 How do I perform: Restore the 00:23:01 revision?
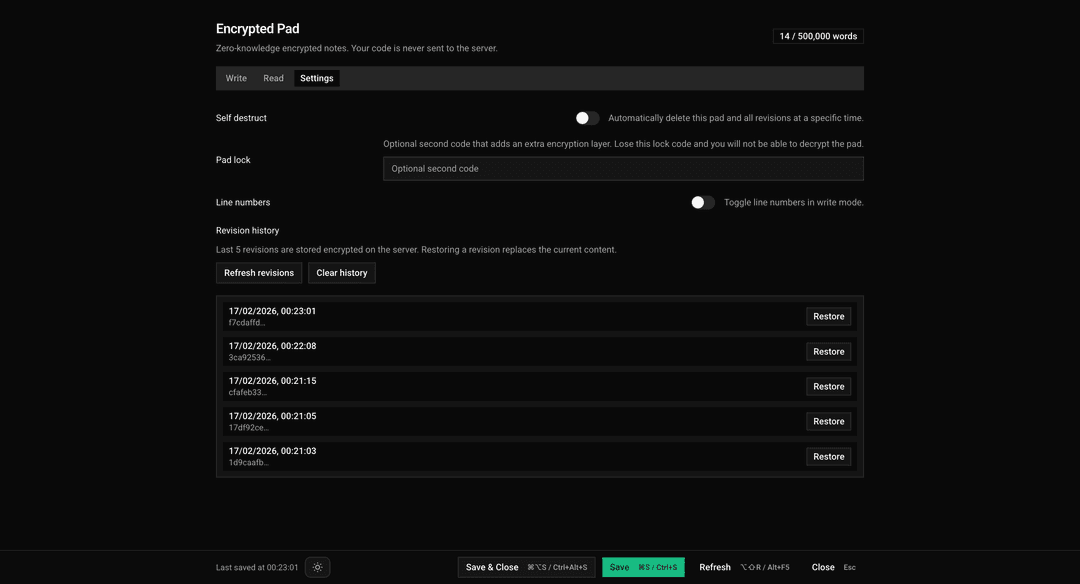[828, 317]
